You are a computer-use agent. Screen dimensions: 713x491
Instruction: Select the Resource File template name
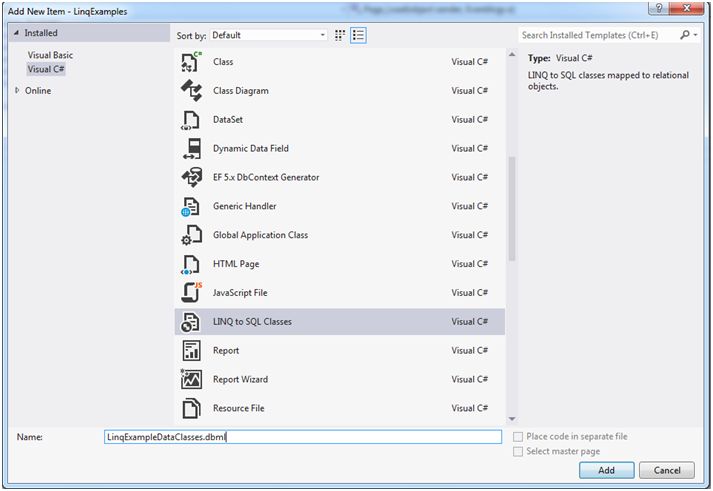239,408
